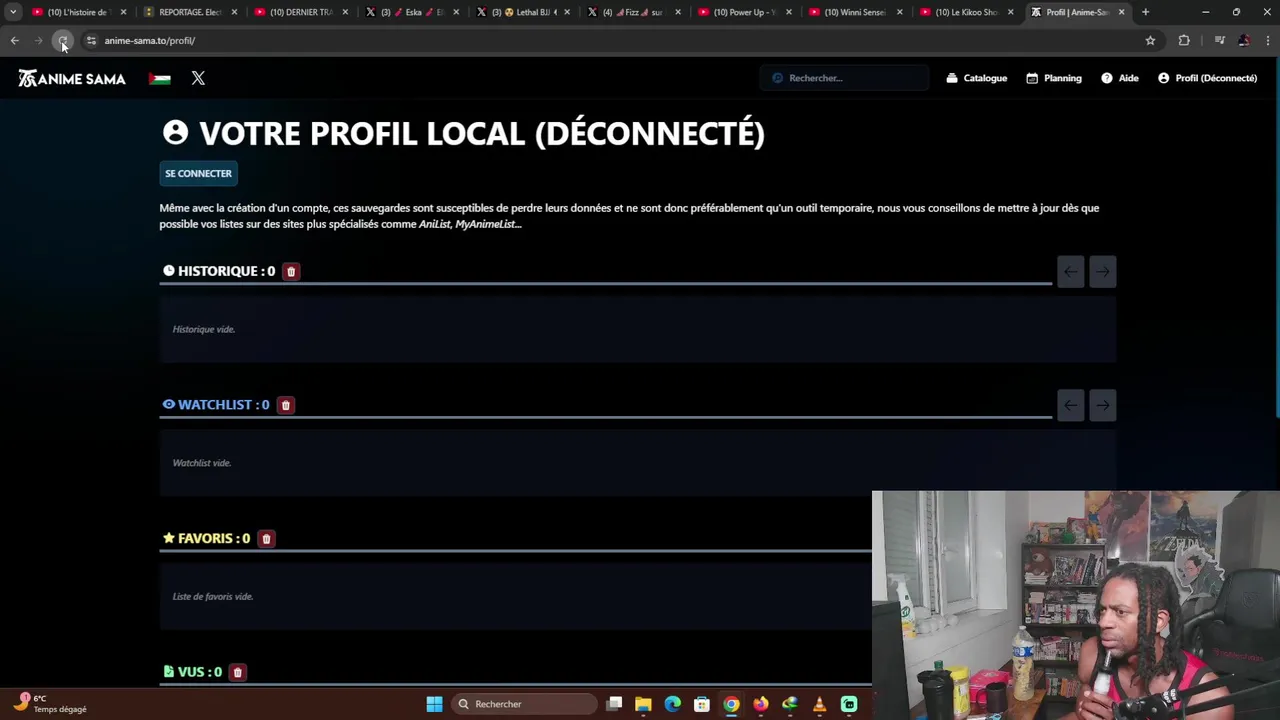Click the Anime Sama logo
1280x720 pixels.
point(72,78)
